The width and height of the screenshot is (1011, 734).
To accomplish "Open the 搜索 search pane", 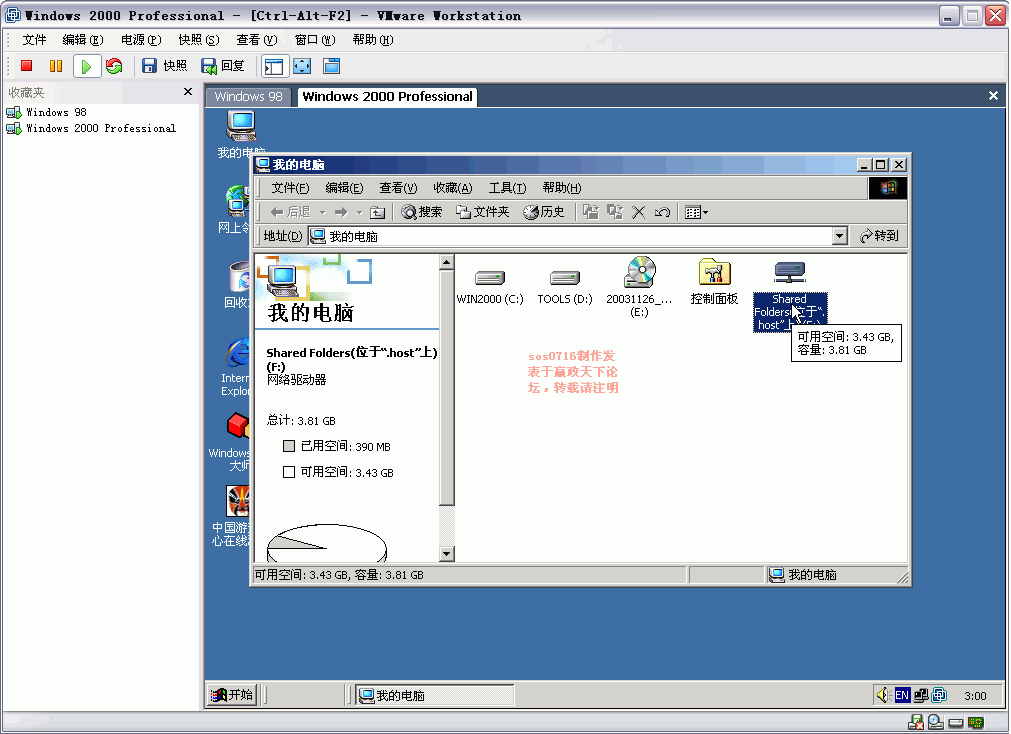I will point(422,212).
